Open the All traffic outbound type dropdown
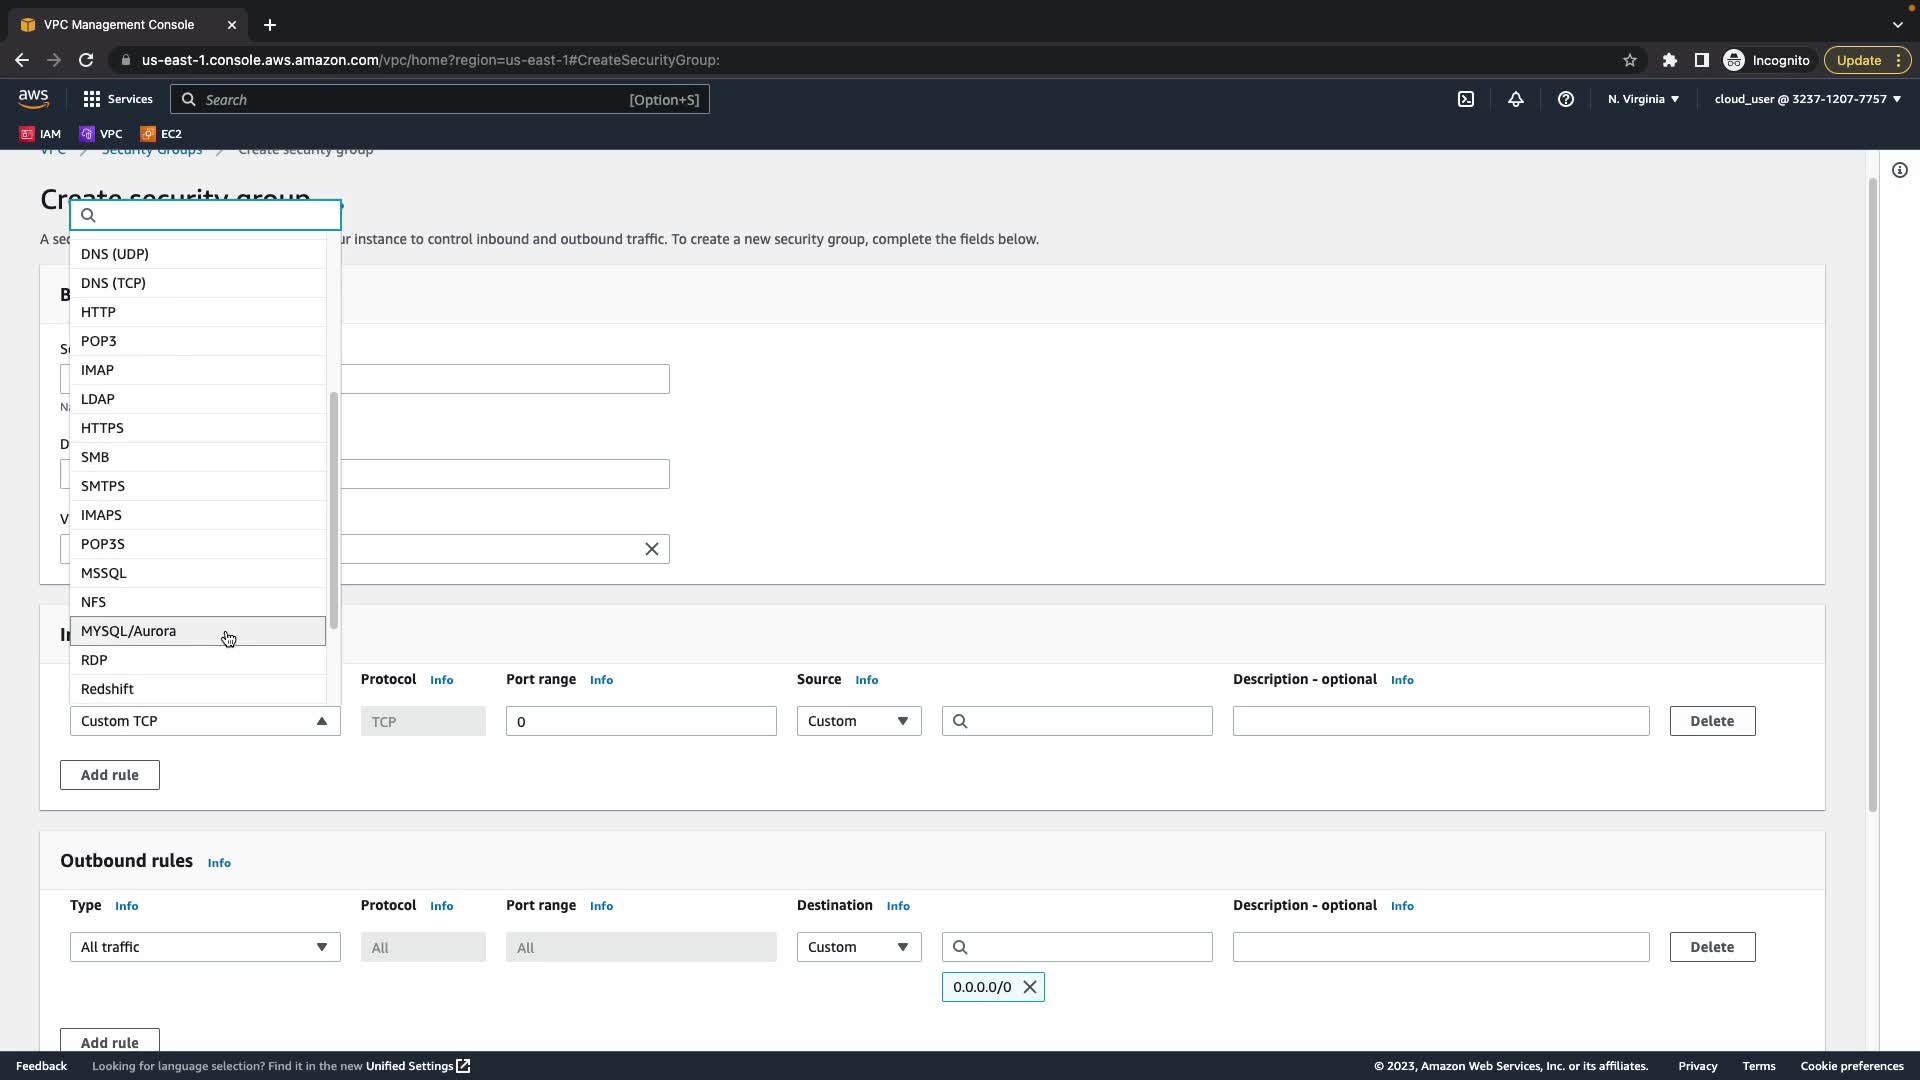This screenshot has width=1920, height=1080. 205,947
